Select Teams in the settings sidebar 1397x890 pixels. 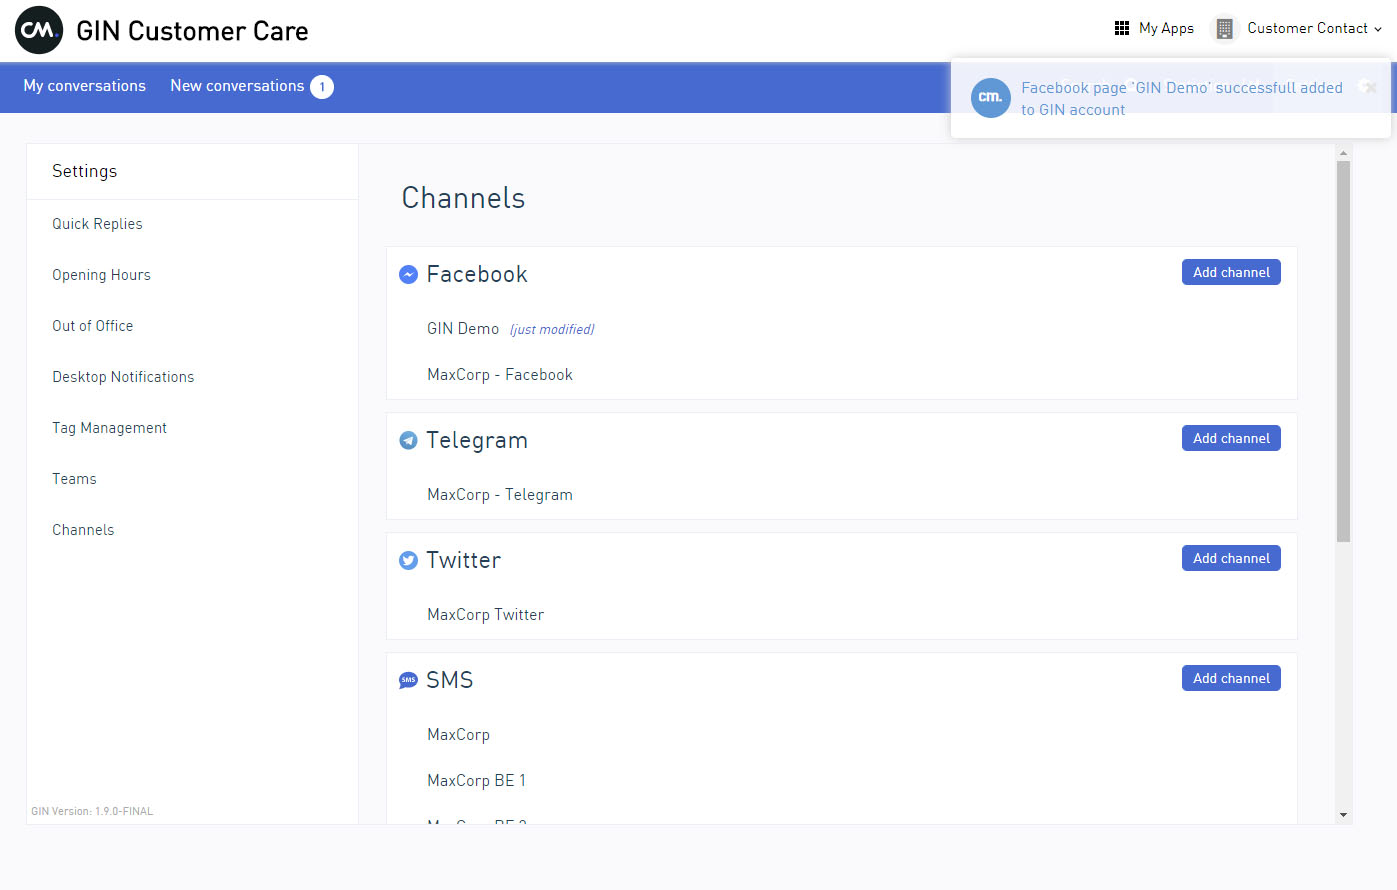(x=74, y=479)
